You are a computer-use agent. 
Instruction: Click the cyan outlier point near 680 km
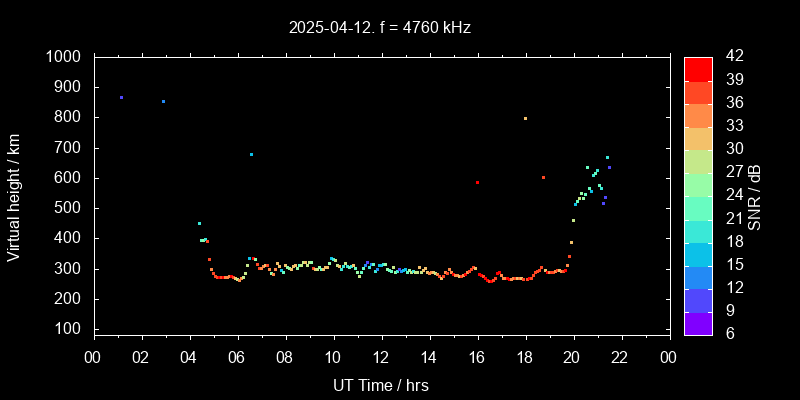point(251,154)
